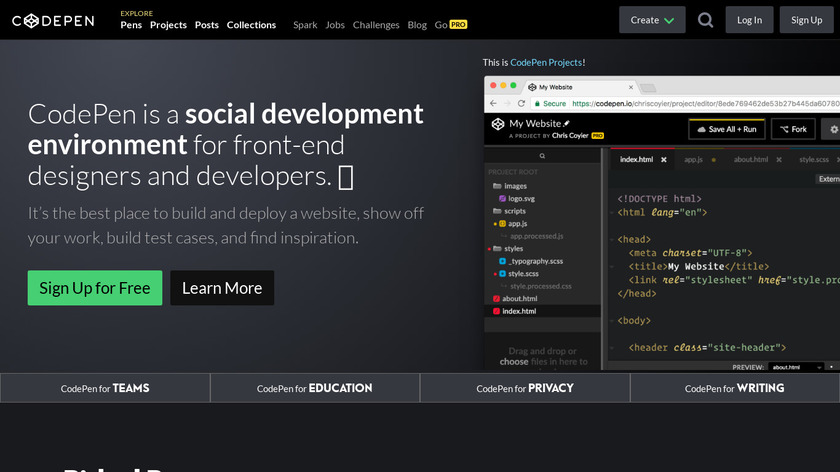
Task: Fold the body tag code block
Action: pyautogui.click(x=612, y=320)
